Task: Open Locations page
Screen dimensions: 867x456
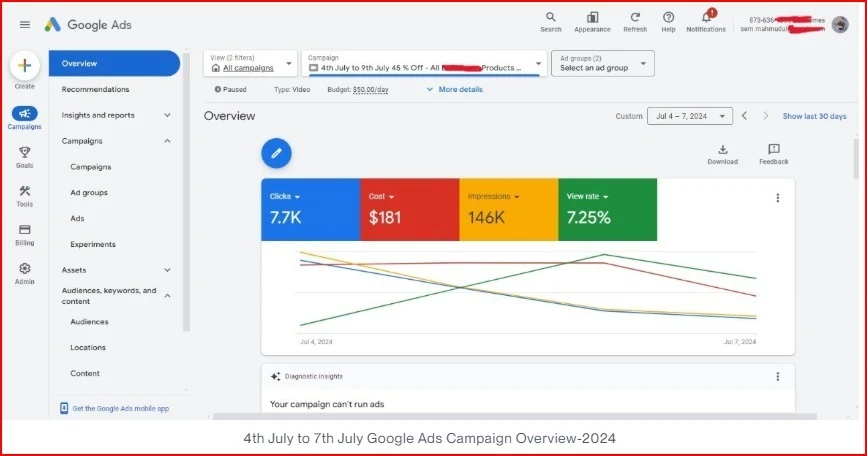Action: pos(88,347)
